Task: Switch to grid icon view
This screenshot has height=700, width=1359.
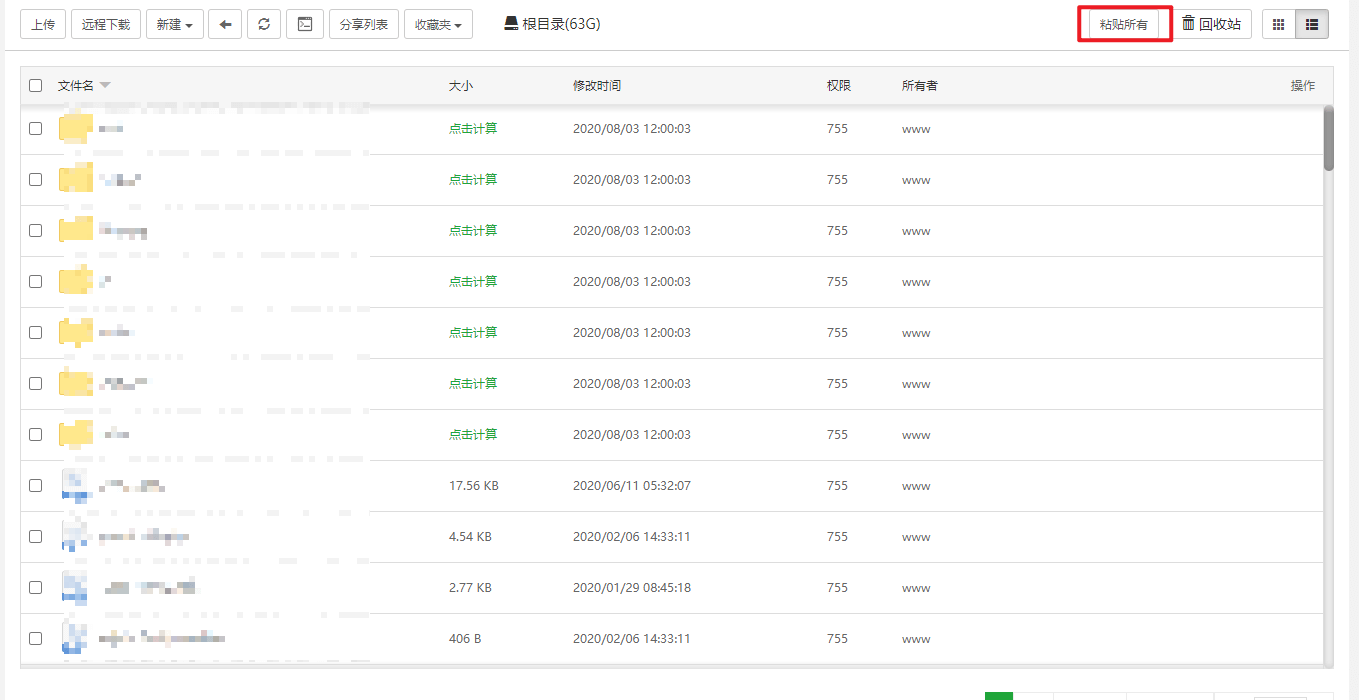Action: [1278, 24]
